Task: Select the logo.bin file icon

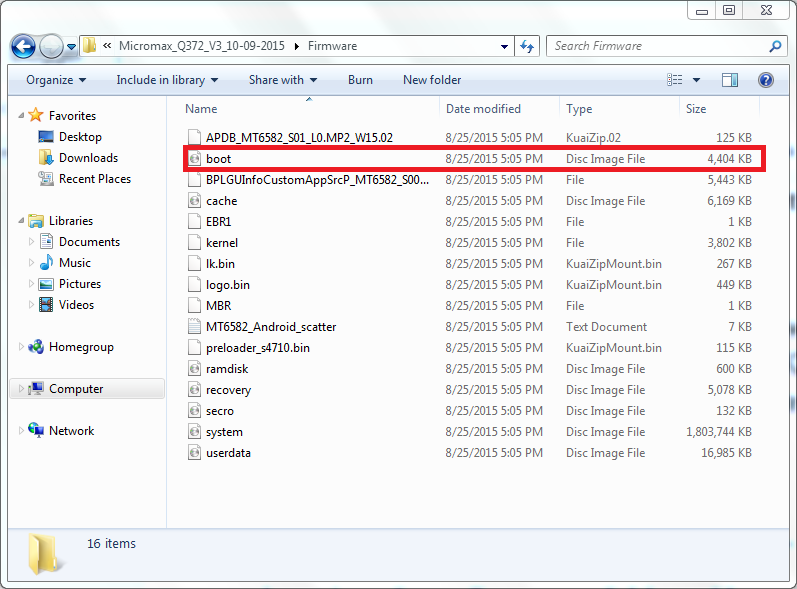Action: (195, 285)
